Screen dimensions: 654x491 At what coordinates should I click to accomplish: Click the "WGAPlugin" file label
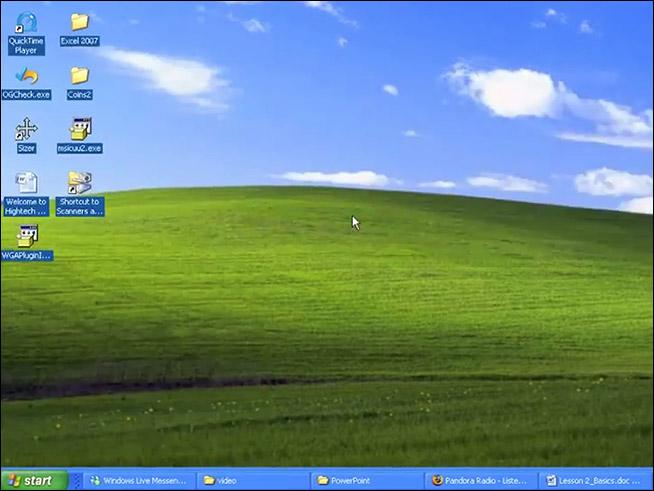(x=27, y=255)
